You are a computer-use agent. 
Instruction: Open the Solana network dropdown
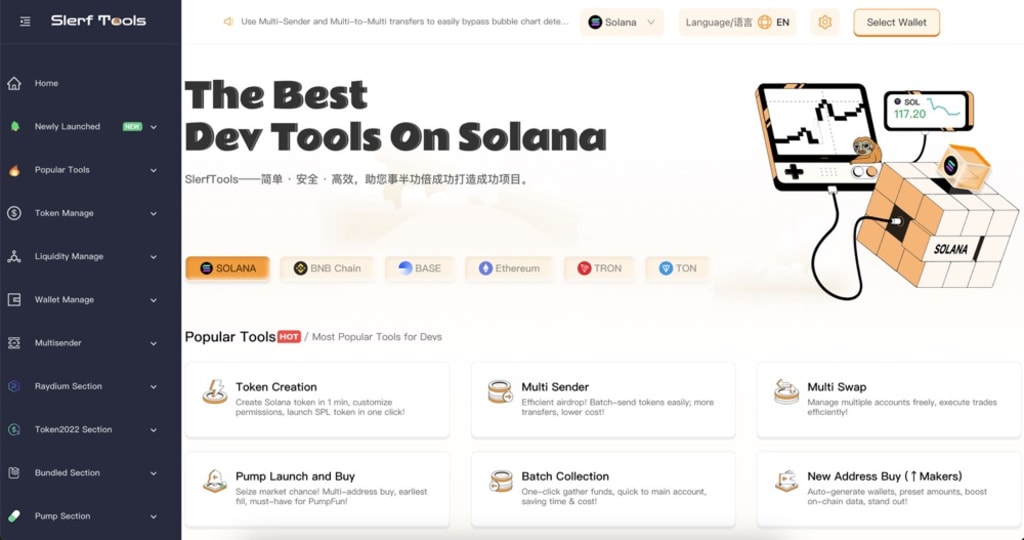[x=622, y=22]
